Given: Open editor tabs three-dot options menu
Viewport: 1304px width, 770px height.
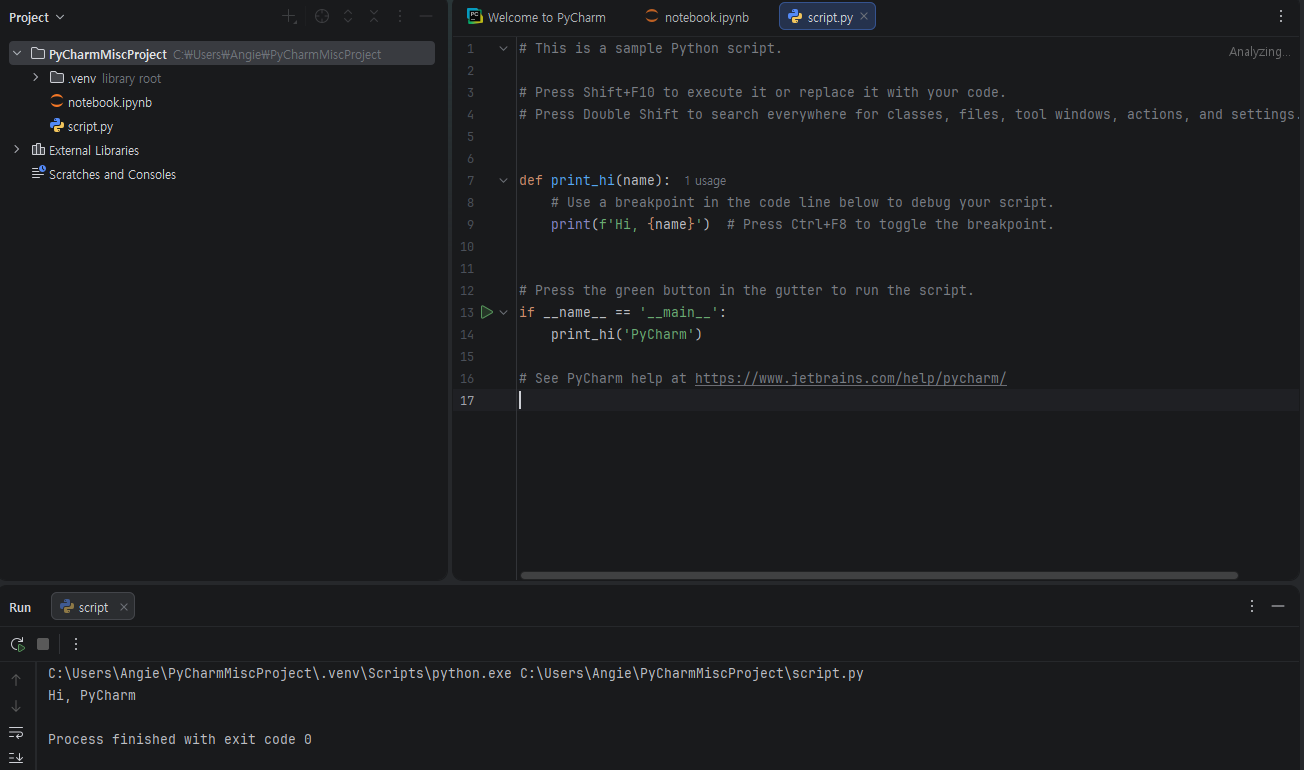Looking at the screenshot, I should (x=1281, y=16).
